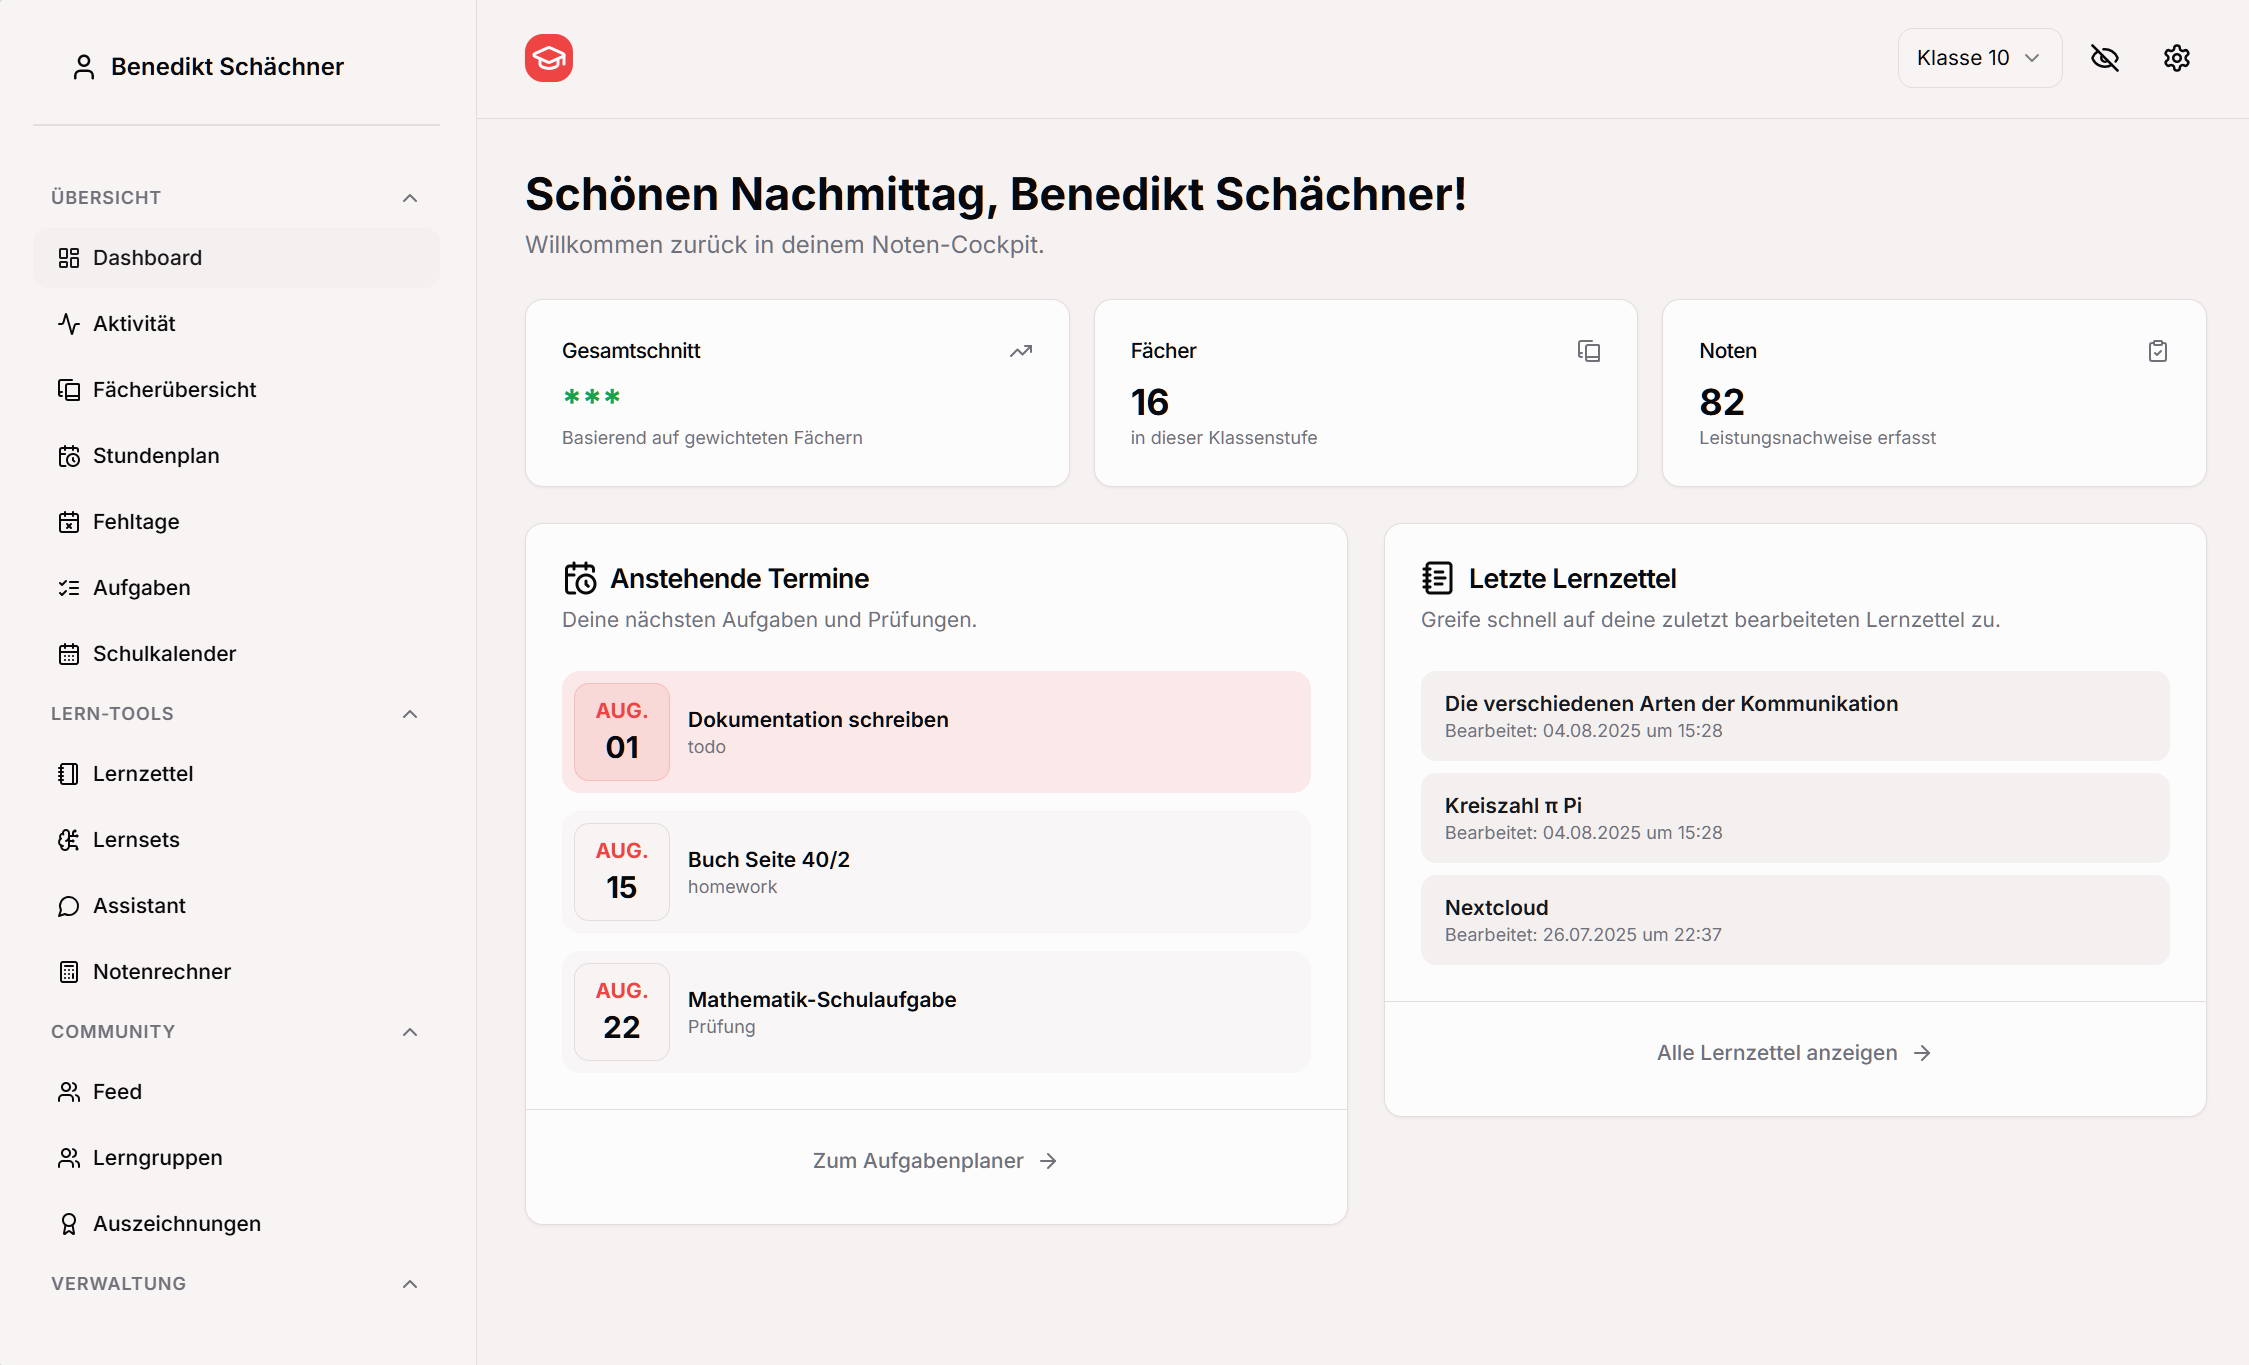
Task: Click the Fächer card copy icon
Action: pyautogui.click(x=1588, y=351)
